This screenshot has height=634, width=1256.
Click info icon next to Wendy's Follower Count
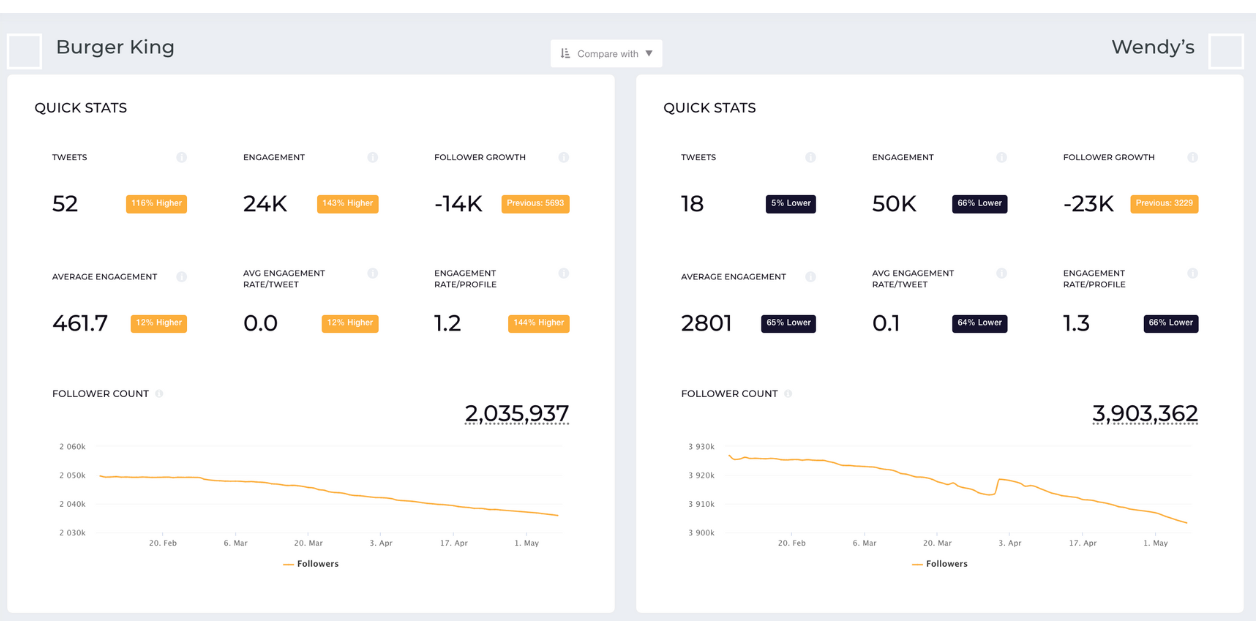click(x=788, y=394)
